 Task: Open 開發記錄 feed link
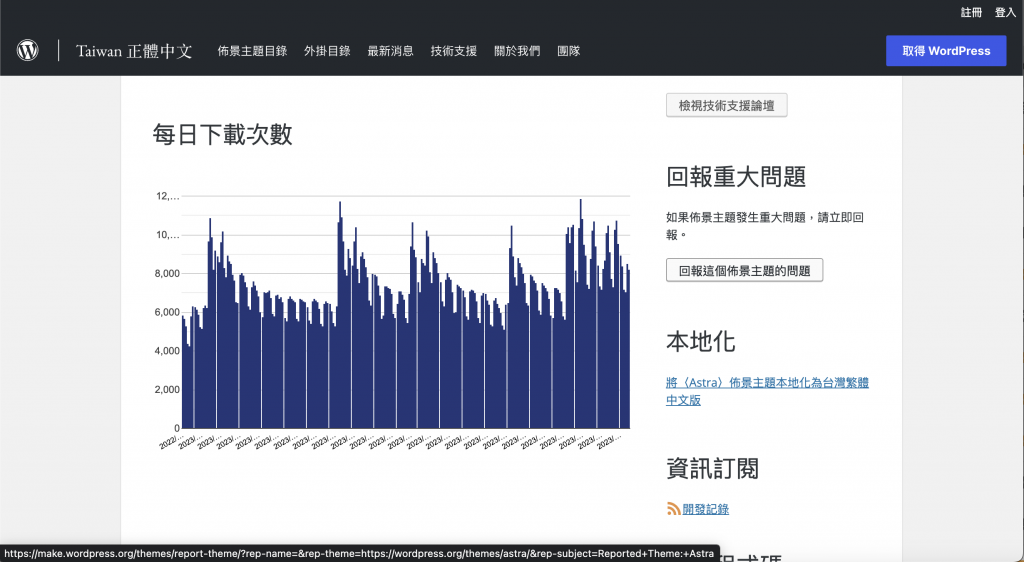(x=705, y=509)
